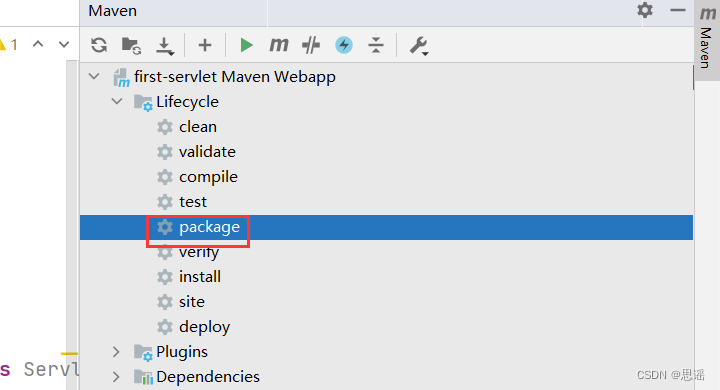Viewport: 720px width, 390px height.
Task: Click the editor warning count indicator
Action: (9, 45)
